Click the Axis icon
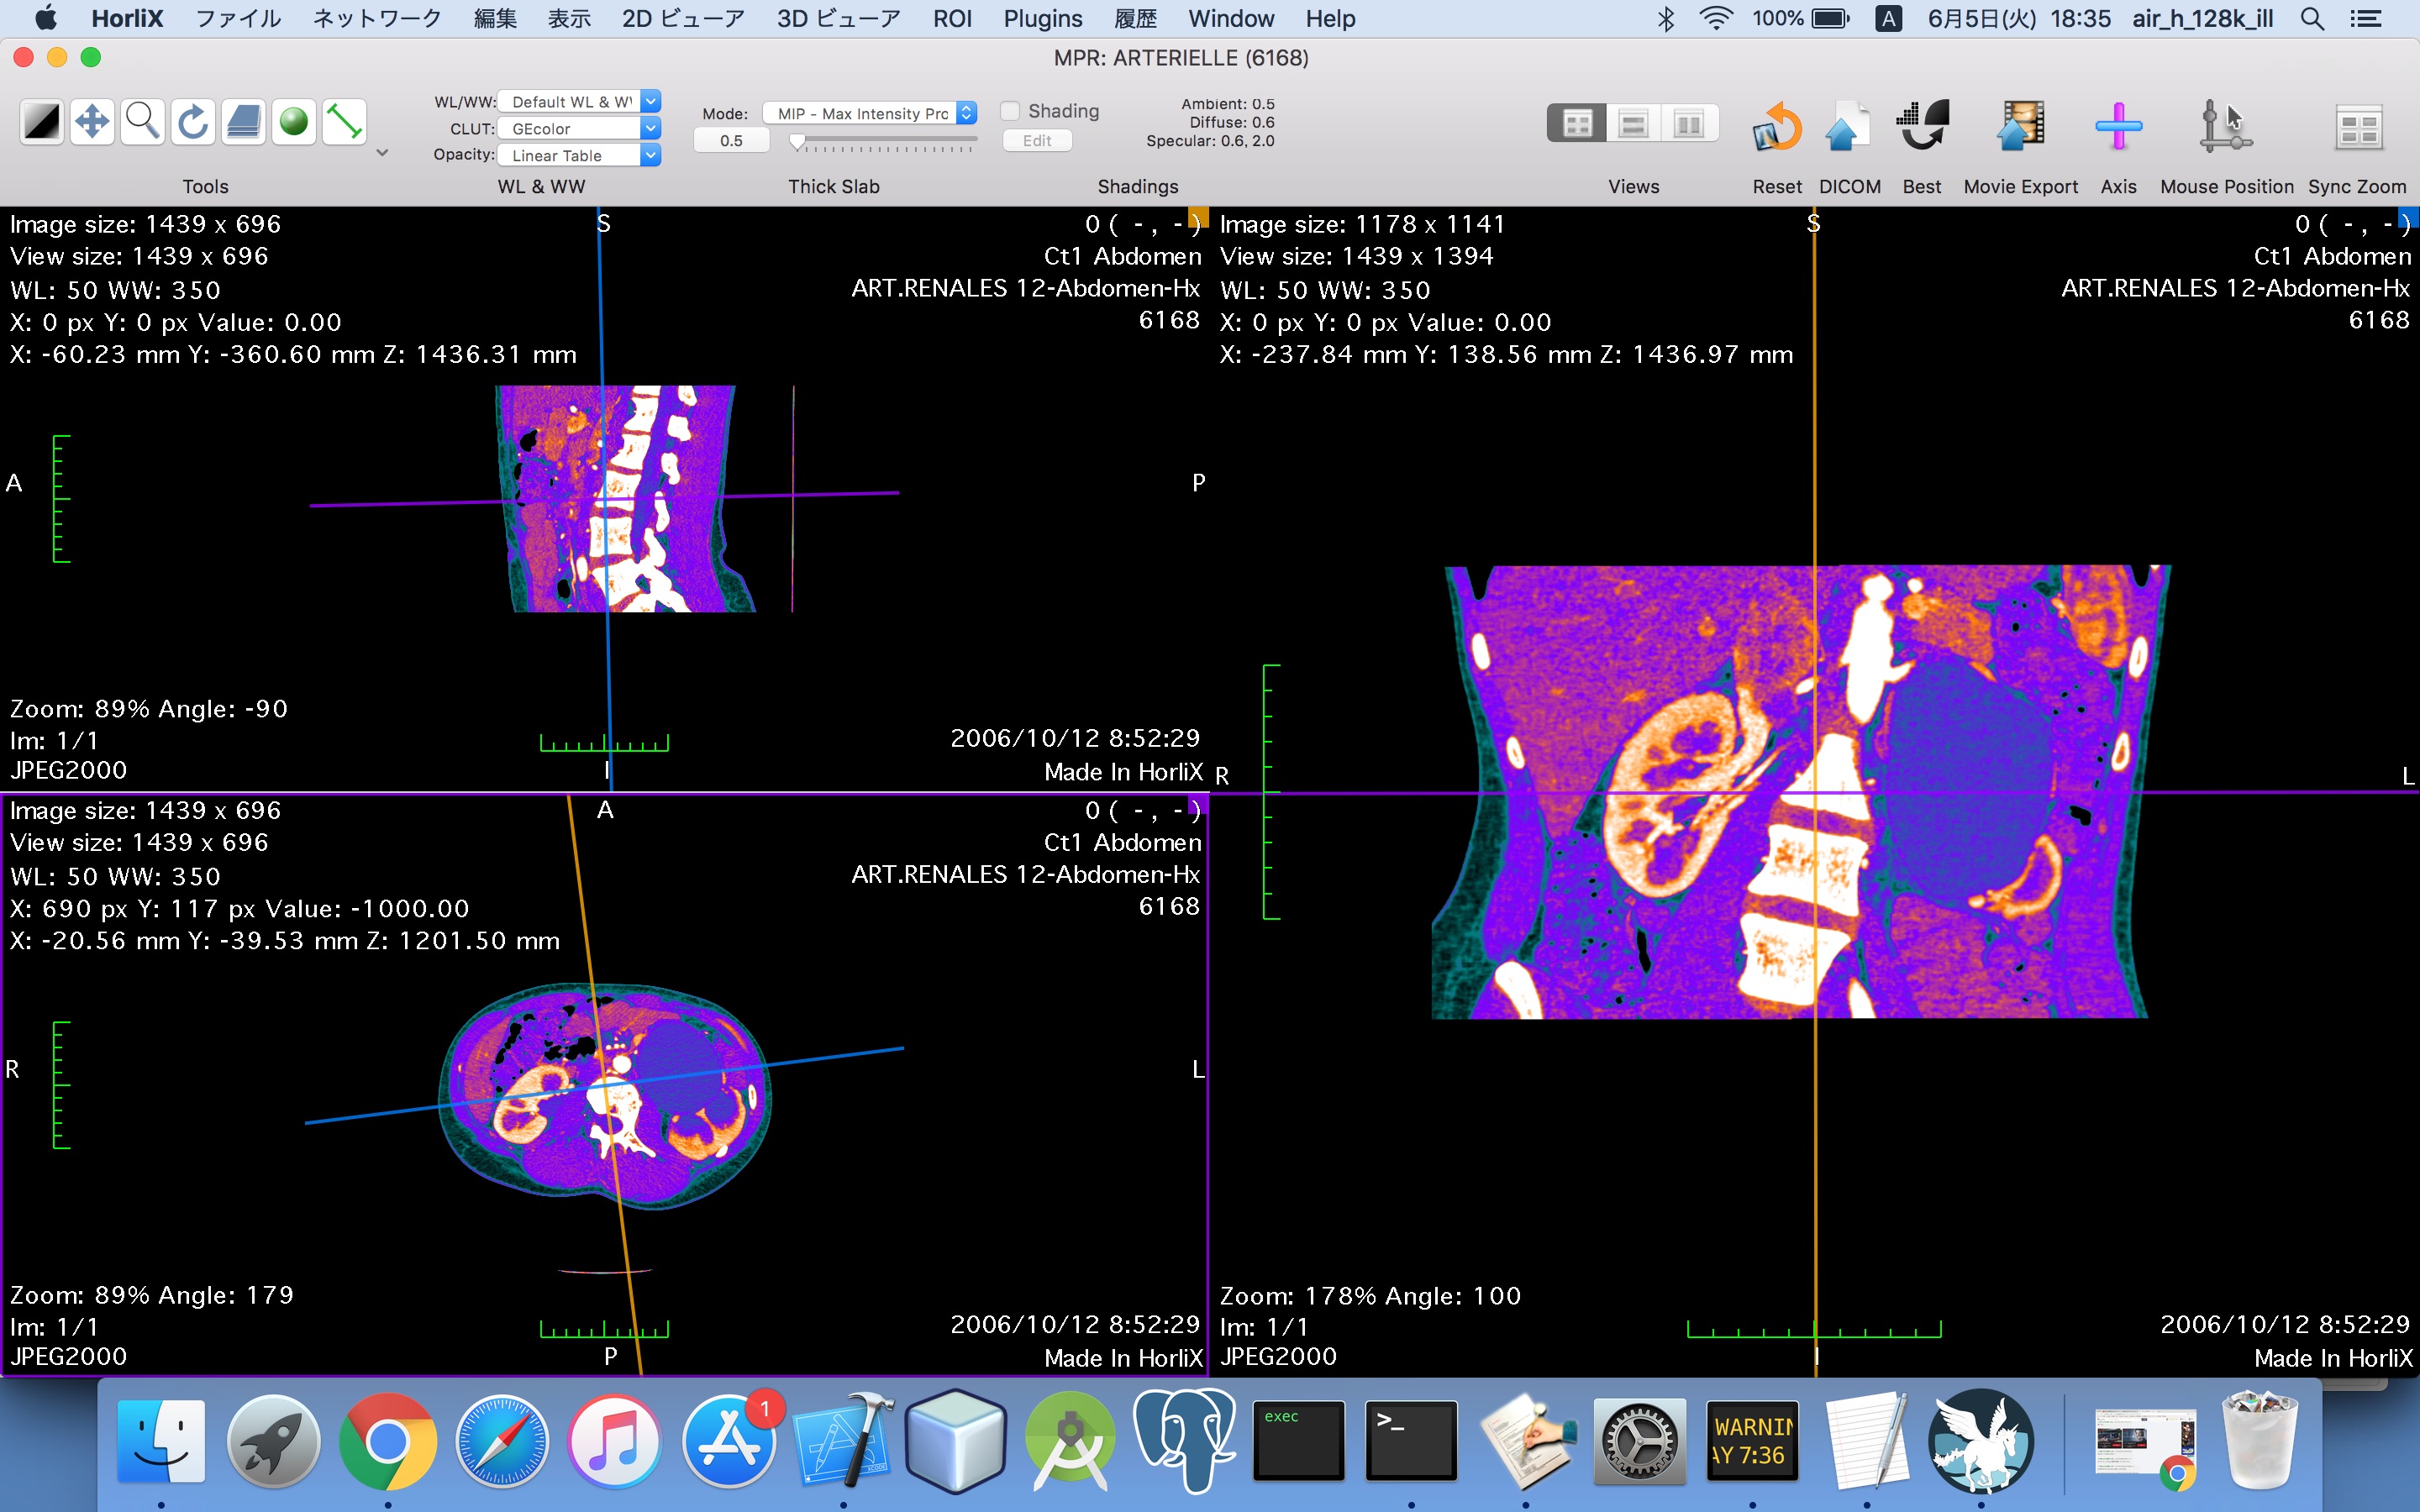2420x1512 pixels. (x=2119, y=125)
